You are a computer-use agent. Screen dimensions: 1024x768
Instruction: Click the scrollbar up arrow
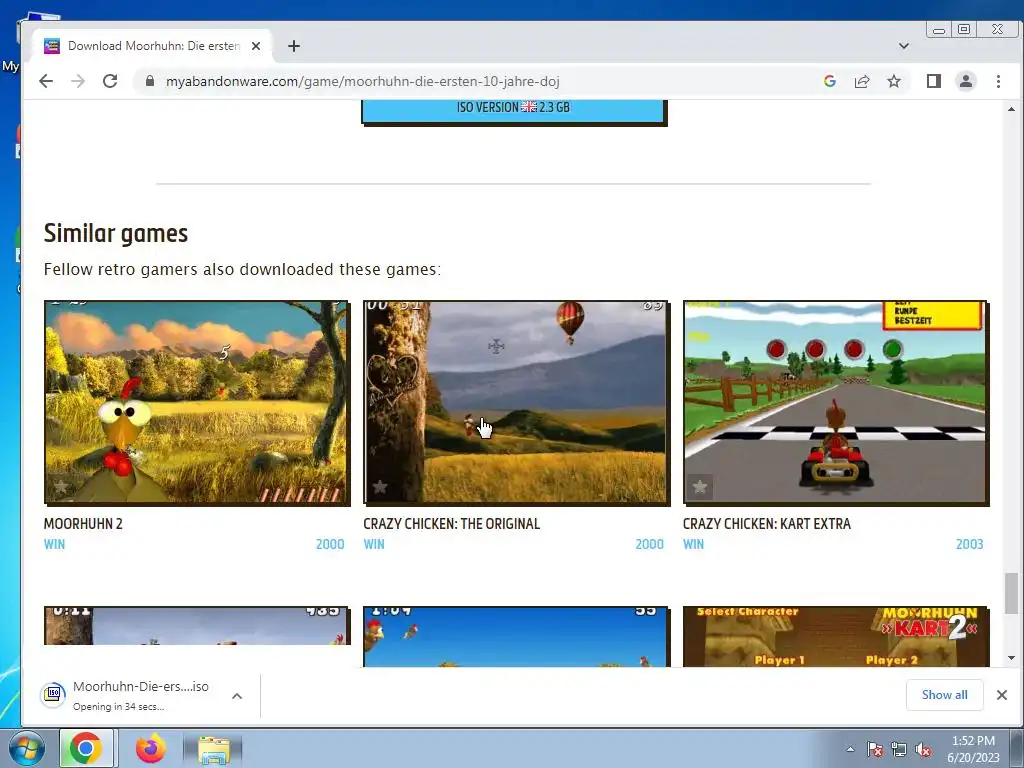click(1011, 109)
